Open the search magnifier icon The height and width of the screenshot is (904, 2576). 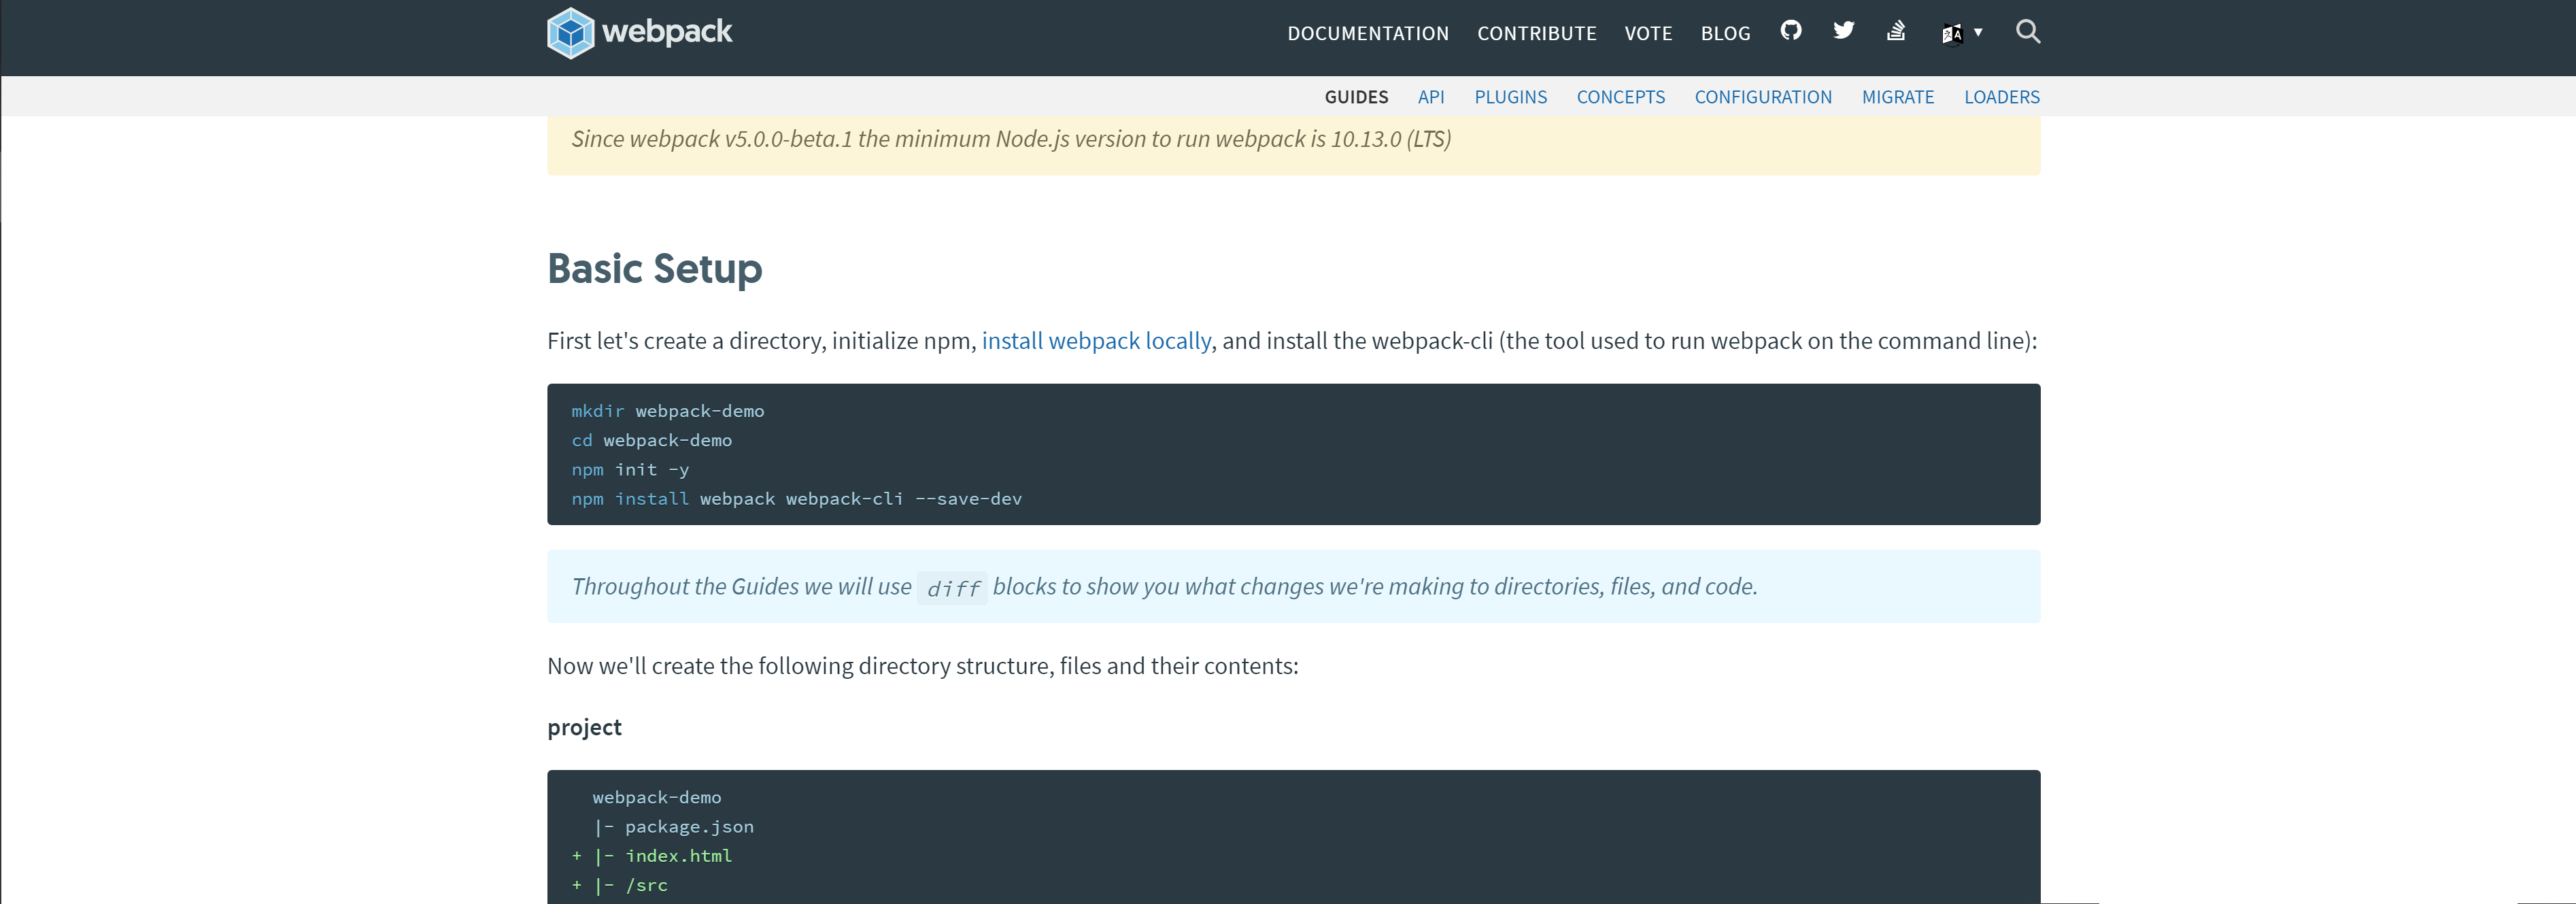2028,32
